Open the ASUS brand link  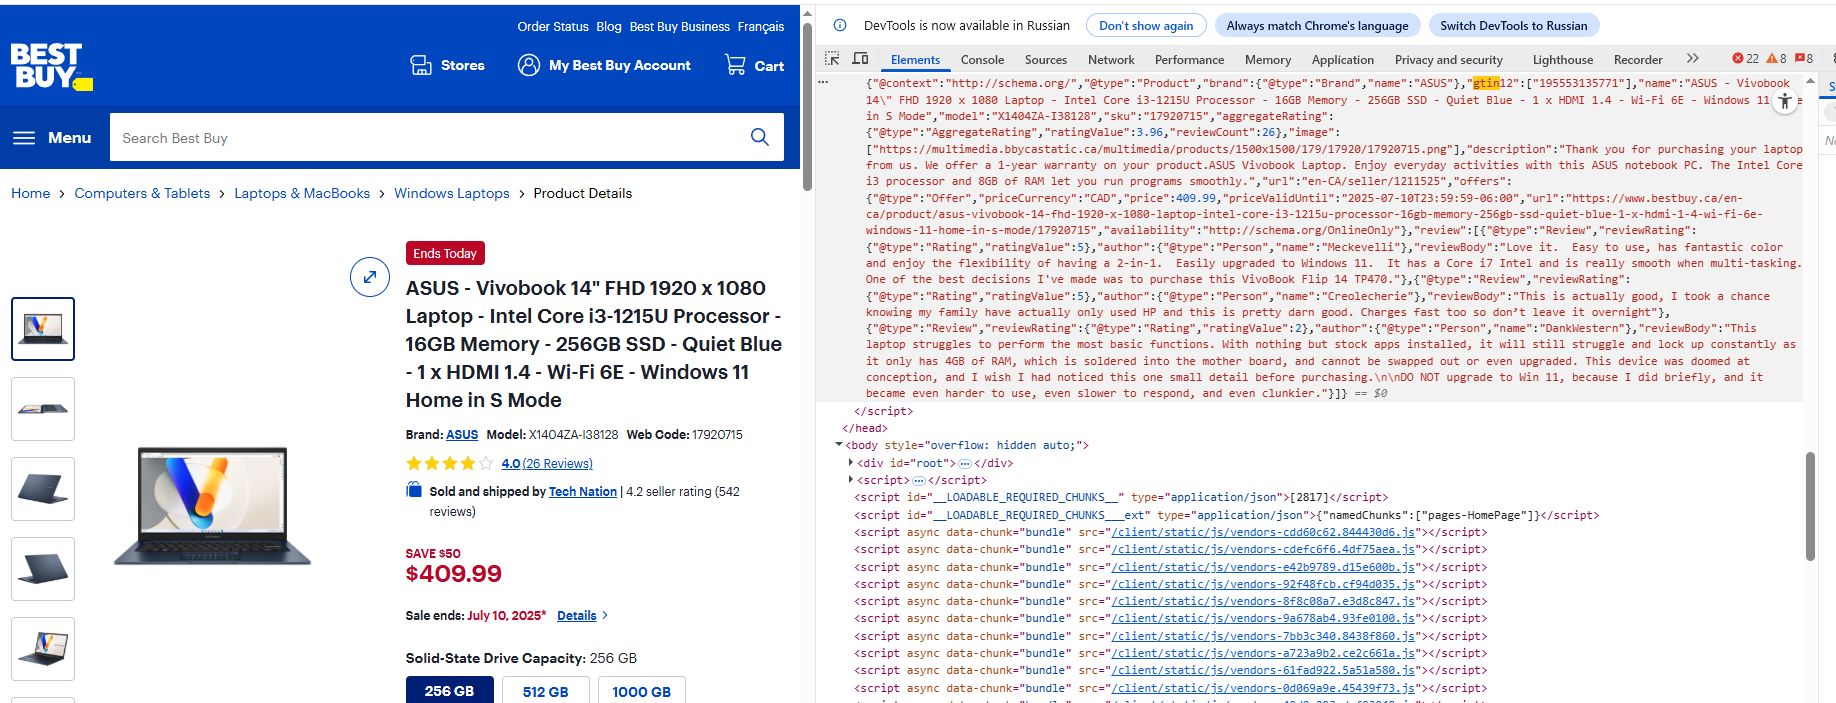click(x=462, y=435)
